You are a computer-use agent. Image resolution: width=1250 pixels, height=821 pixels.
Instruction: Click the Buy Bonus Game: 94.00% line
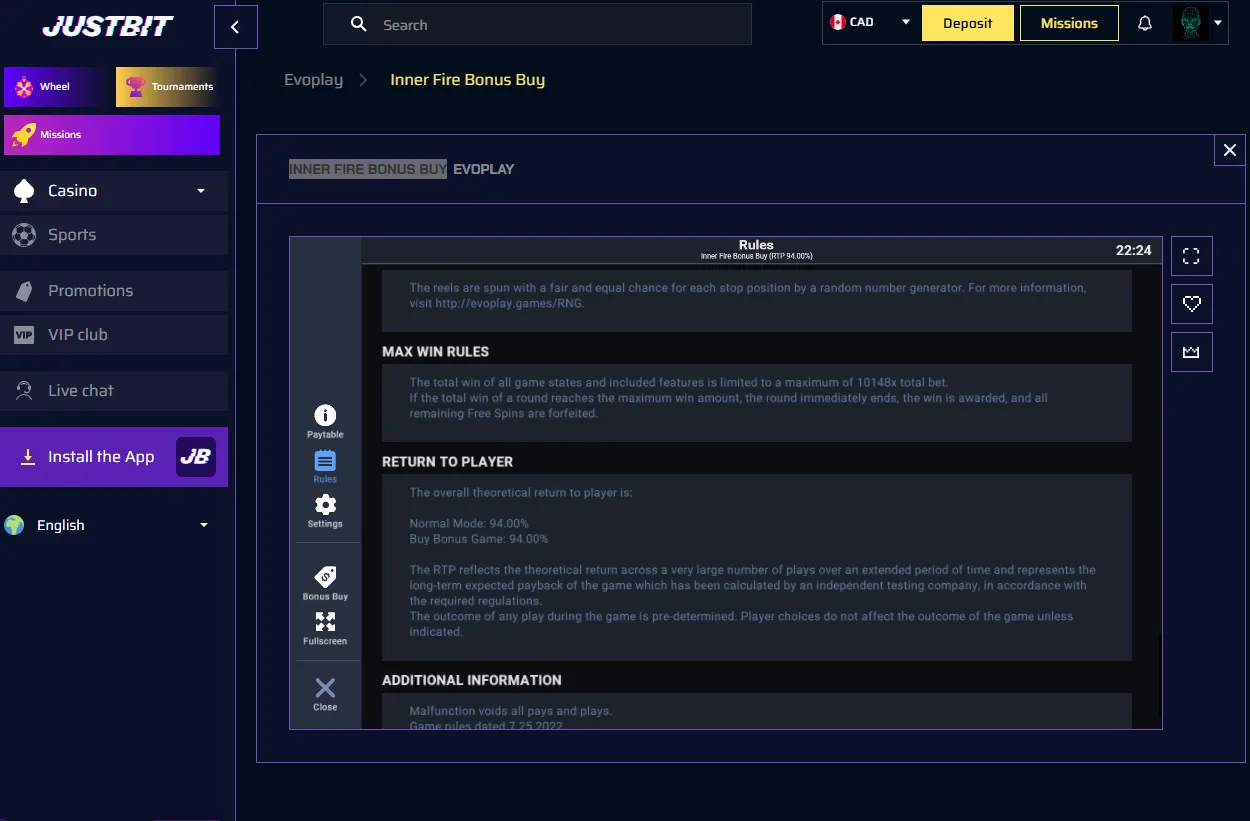coord(479,539)
